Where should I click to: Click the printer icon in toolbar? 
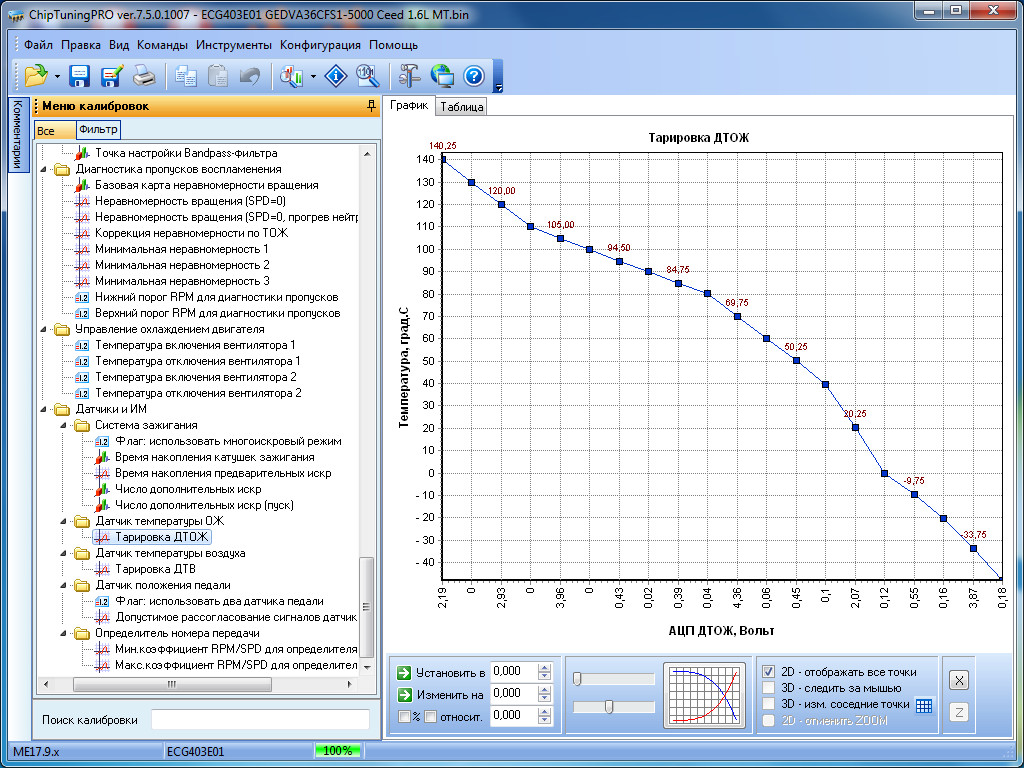click(x=144, y=75)
